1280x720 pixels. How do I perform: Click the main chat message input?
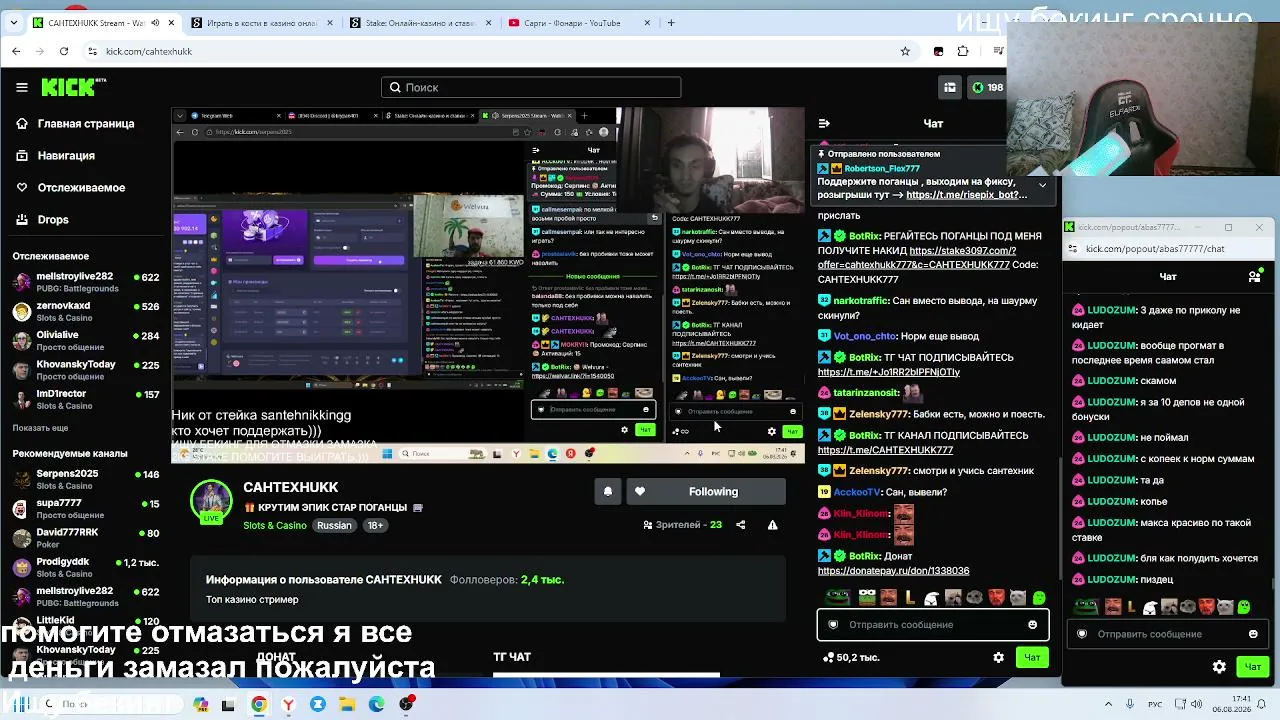(x=932, y=625)
